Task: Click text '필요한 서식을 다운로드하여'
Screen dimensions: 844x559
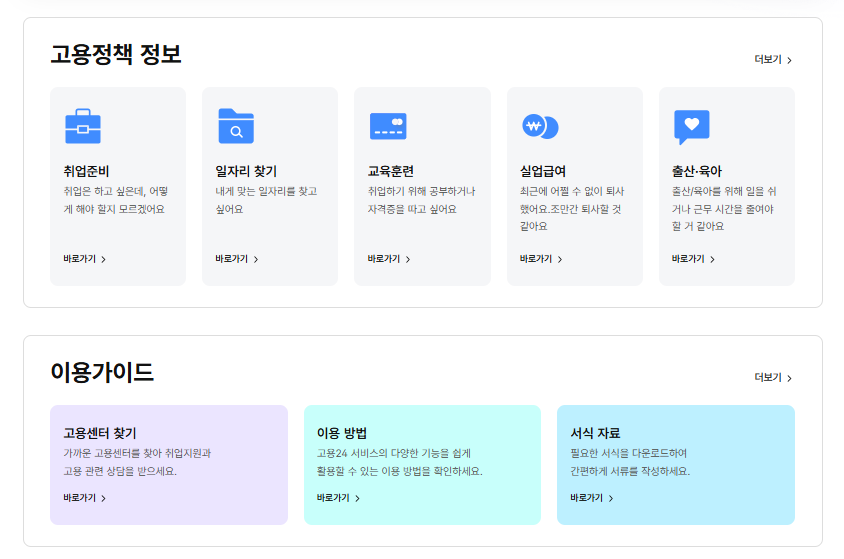Action: [629, 454]
